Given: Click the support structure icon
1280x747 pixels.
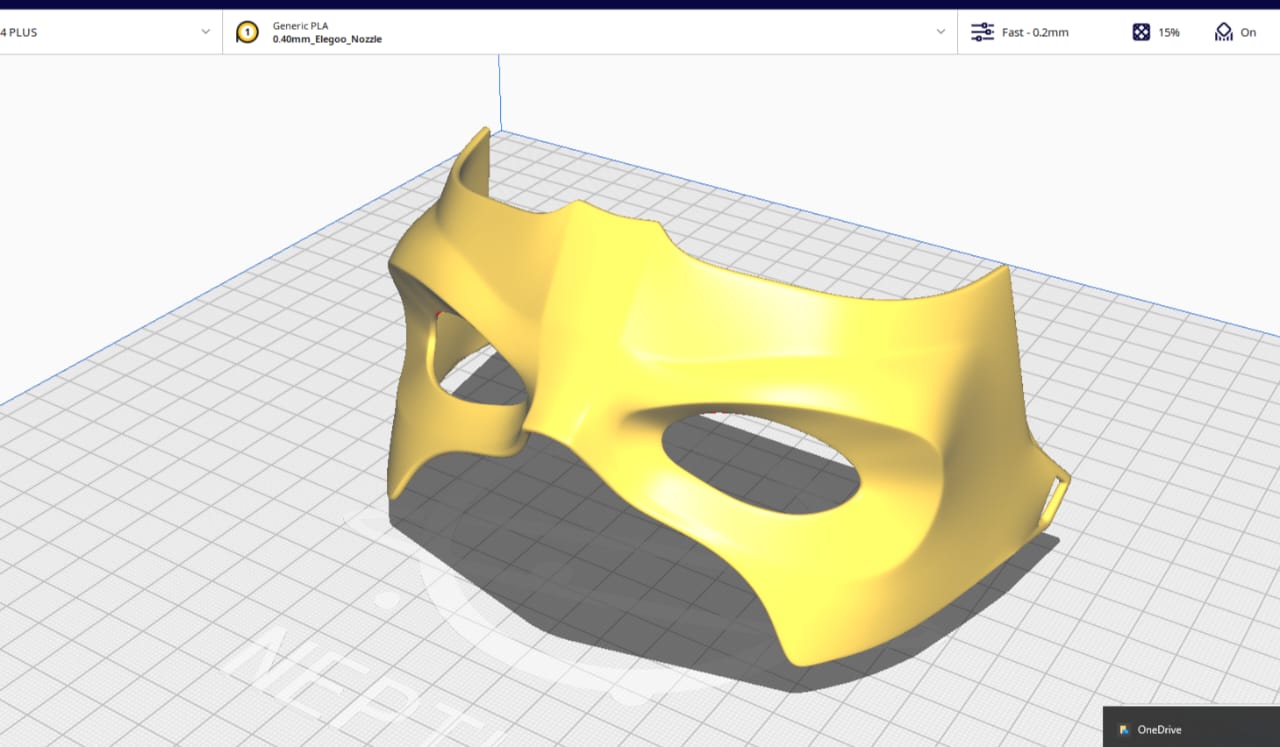Looking at the screenshot, I should click(1223, 32).
